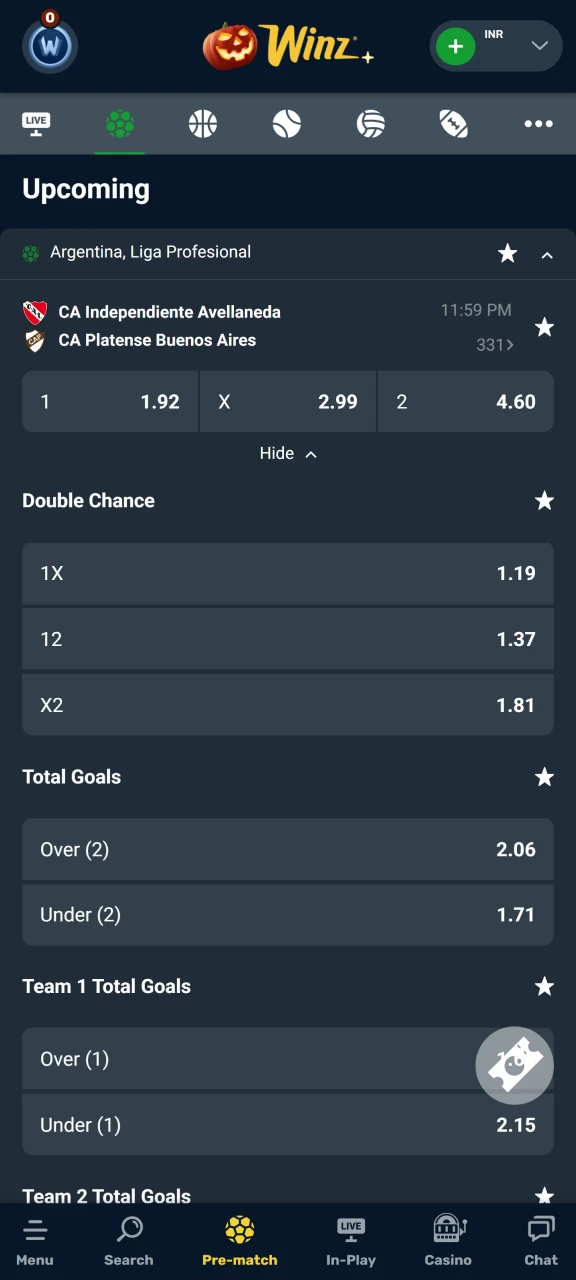Select the volleyball sport icon
This screenshot has height=1280, width=576.
tap(370, 123)
